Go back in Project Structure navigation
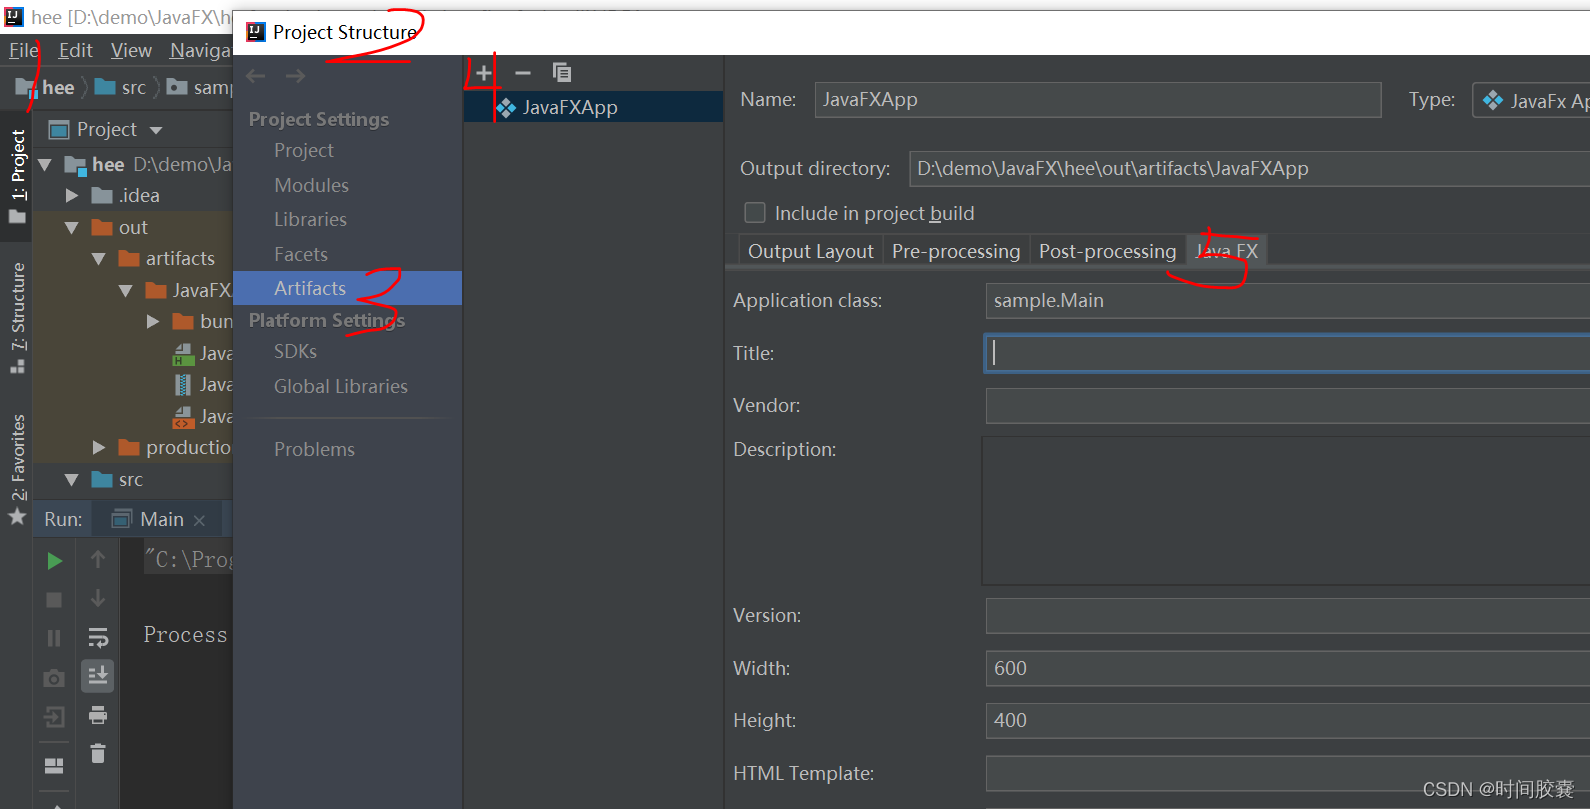The image size is (1590, 809). click(x=256, y=76)
